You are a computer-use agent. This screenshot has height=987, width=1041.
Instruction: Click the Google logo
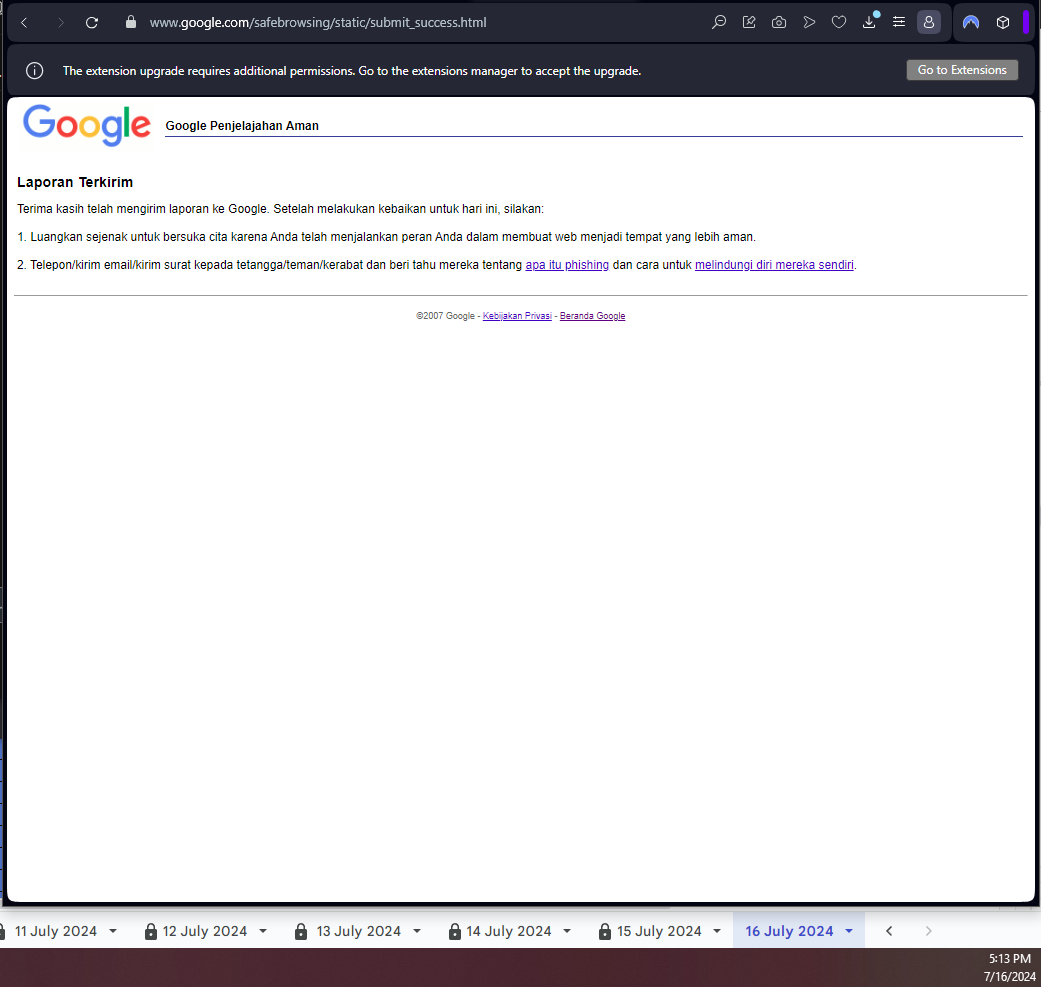(x=87, y=125)
